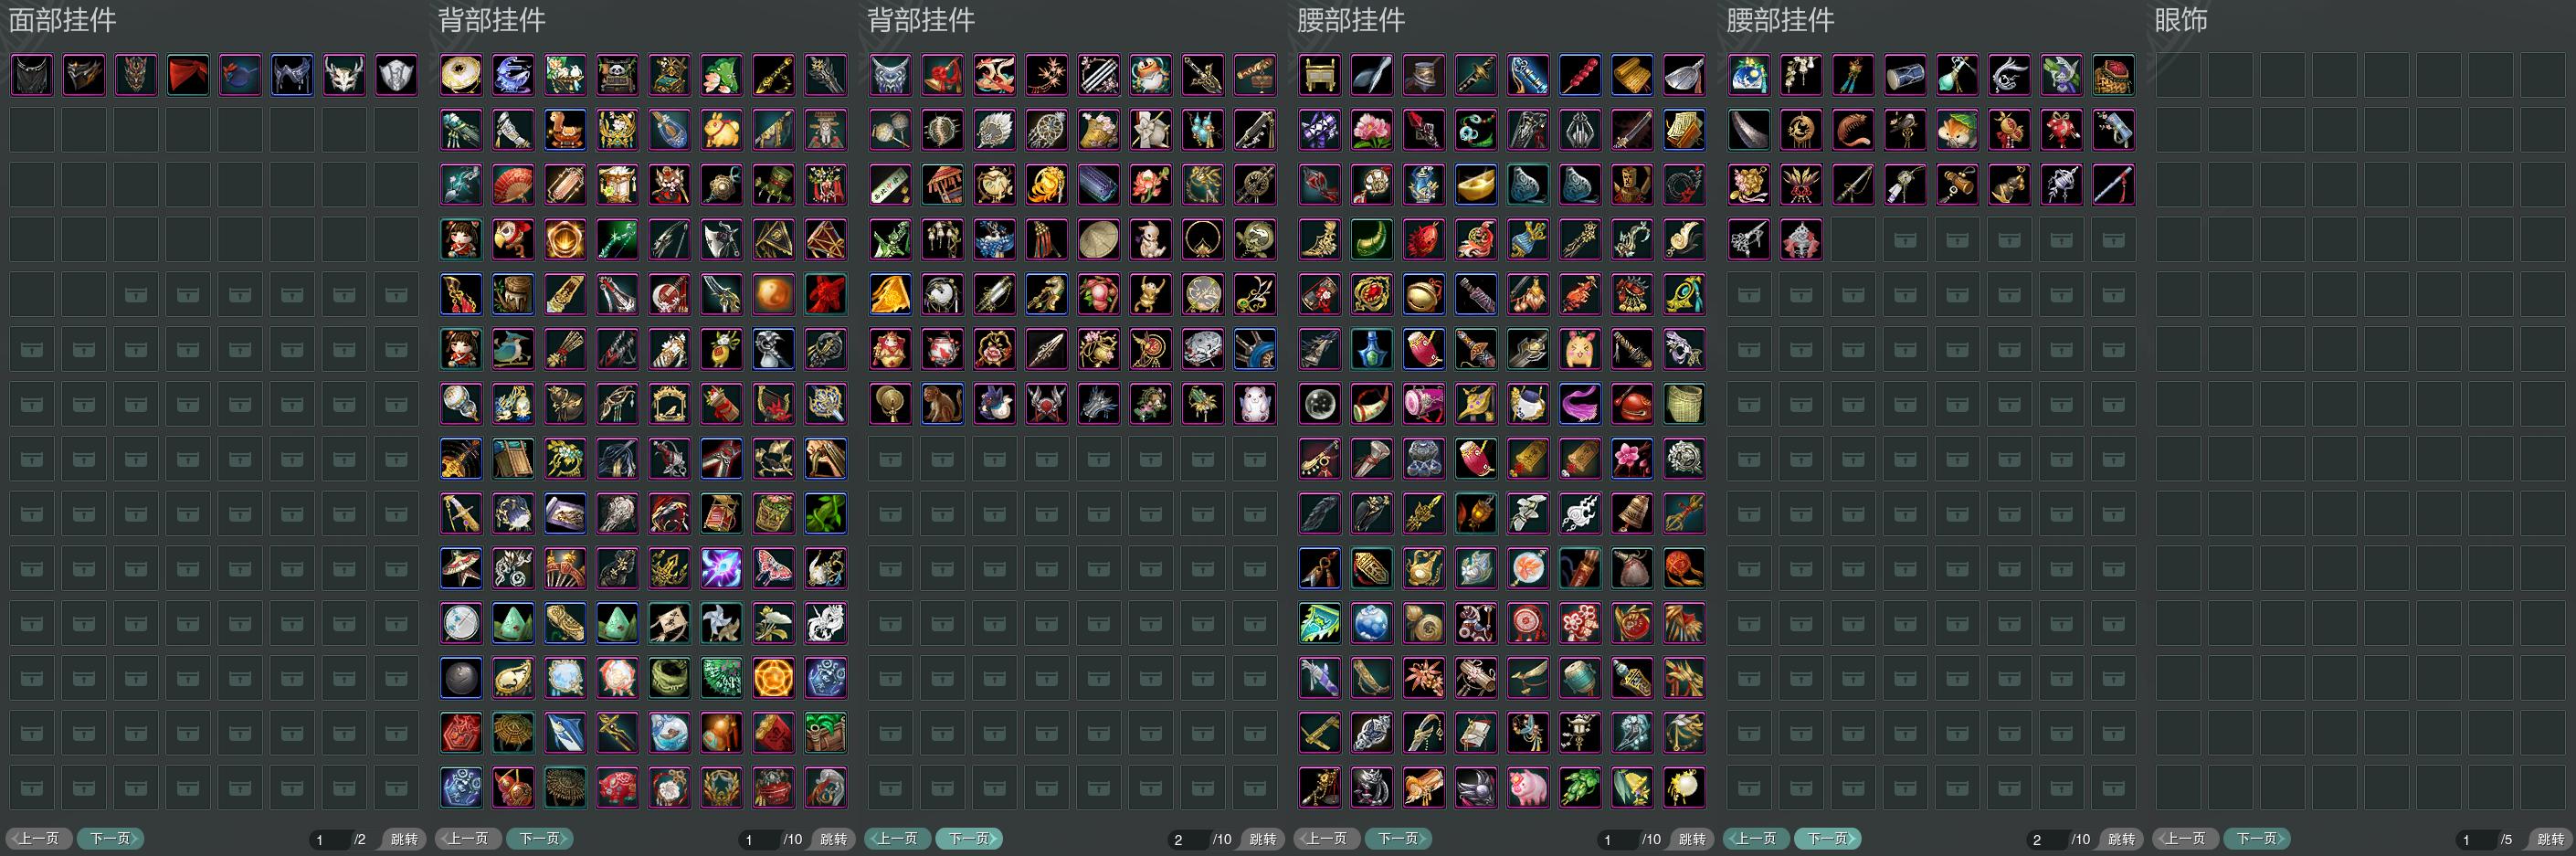The height and width of the screenshot is (856, 2576).
Task: Click the panda back accessory icon
Action: pos(617,75)
